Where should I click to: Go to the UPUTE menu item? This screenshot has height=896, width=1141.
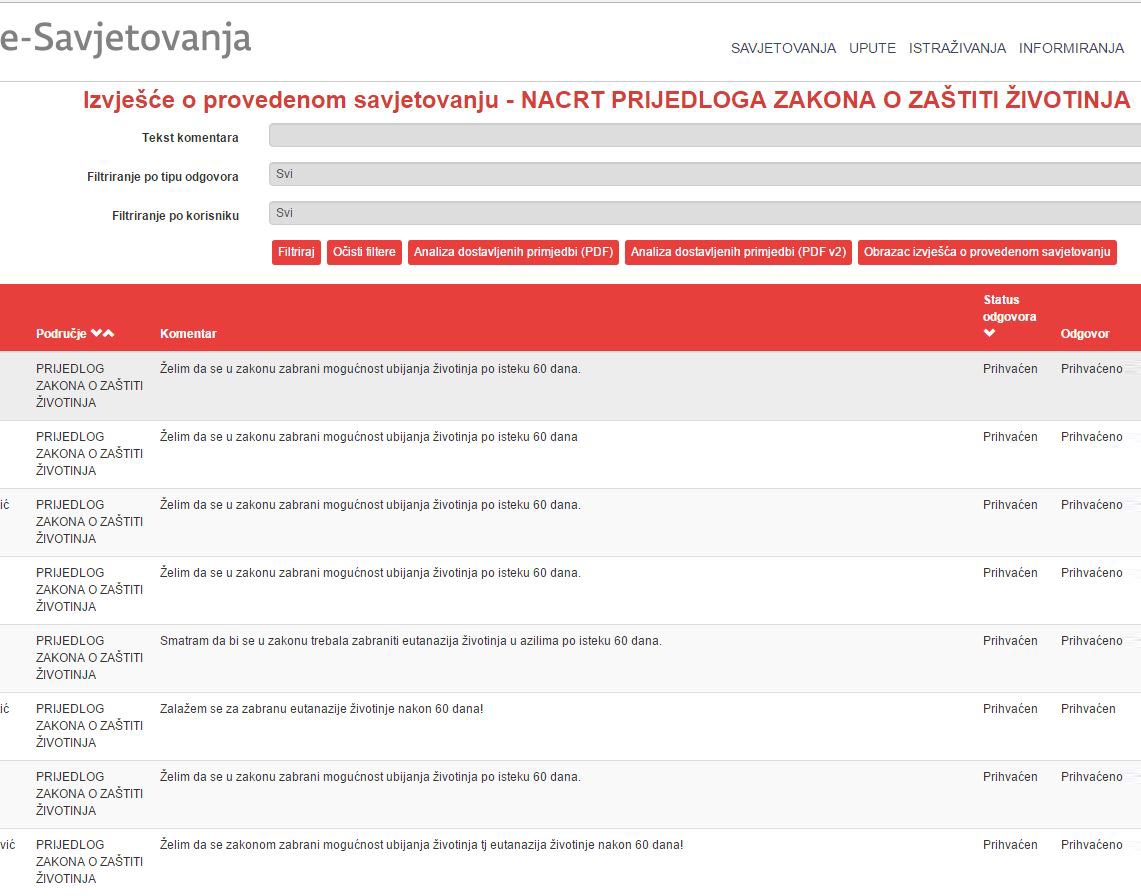pyautogui.click(x=872, y=48)
